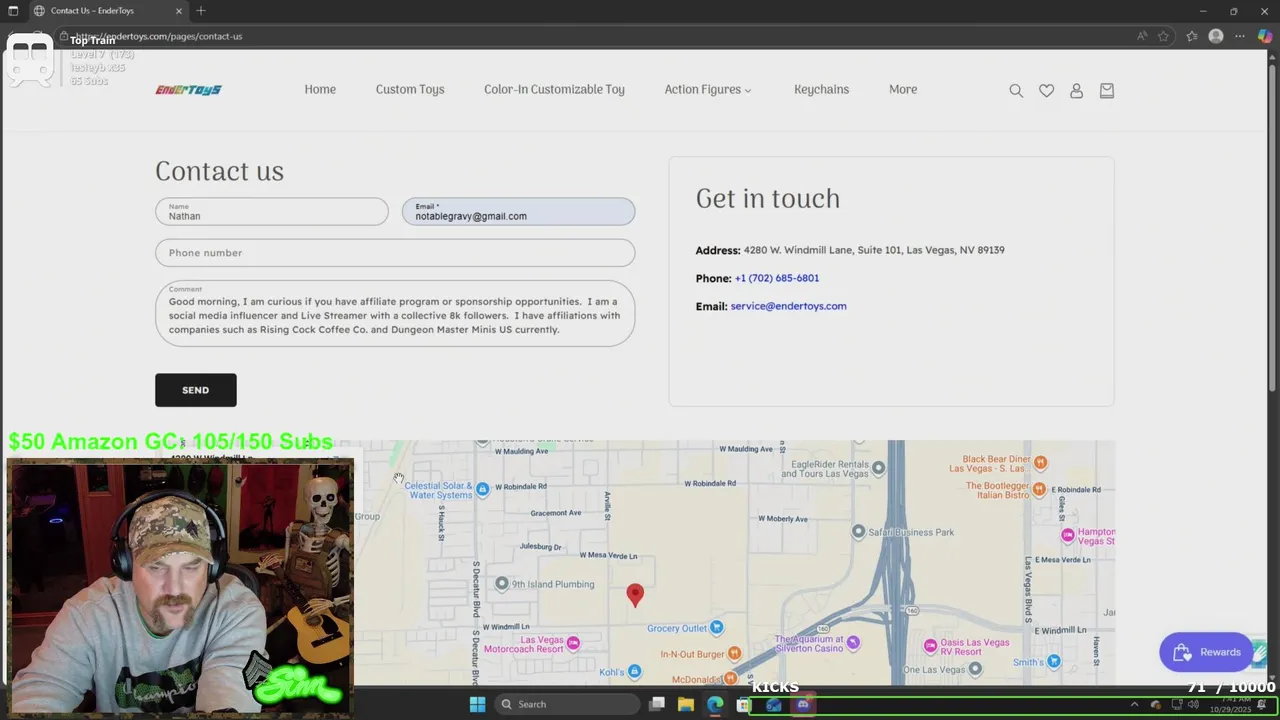
Task: Expand the Action Figures dropdown menu
Action: 708,90
